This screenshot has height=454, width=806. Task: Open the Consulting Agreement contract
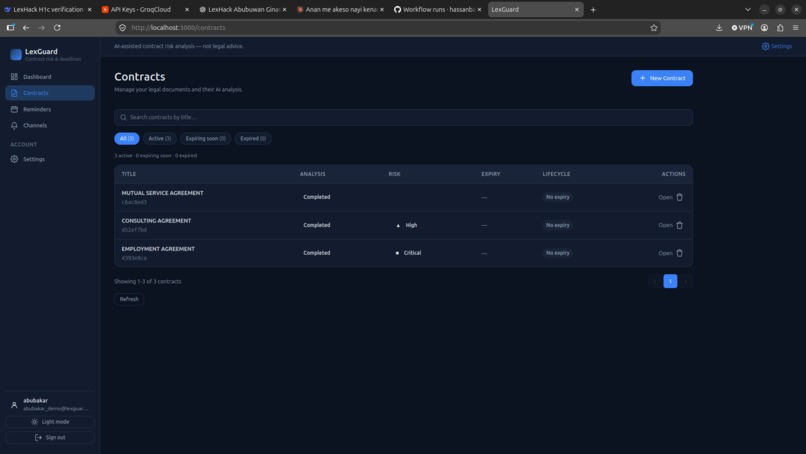click(x=665, y=225)
